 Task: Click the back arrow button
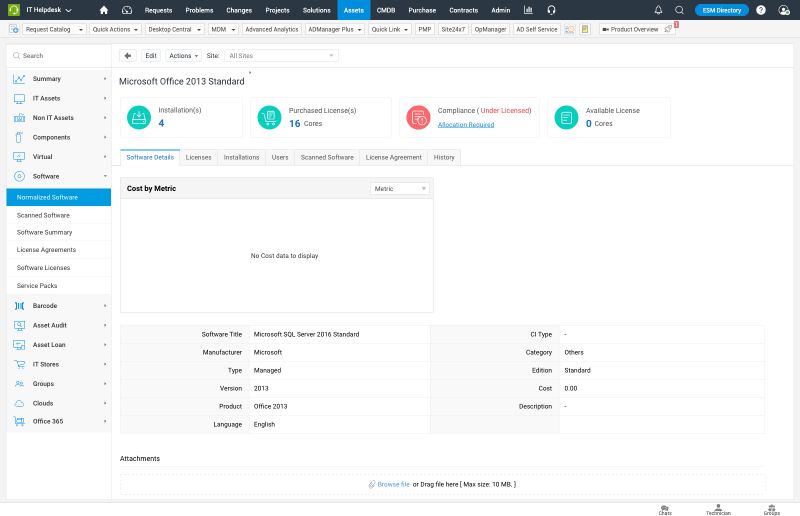click(x=128, y=56)
